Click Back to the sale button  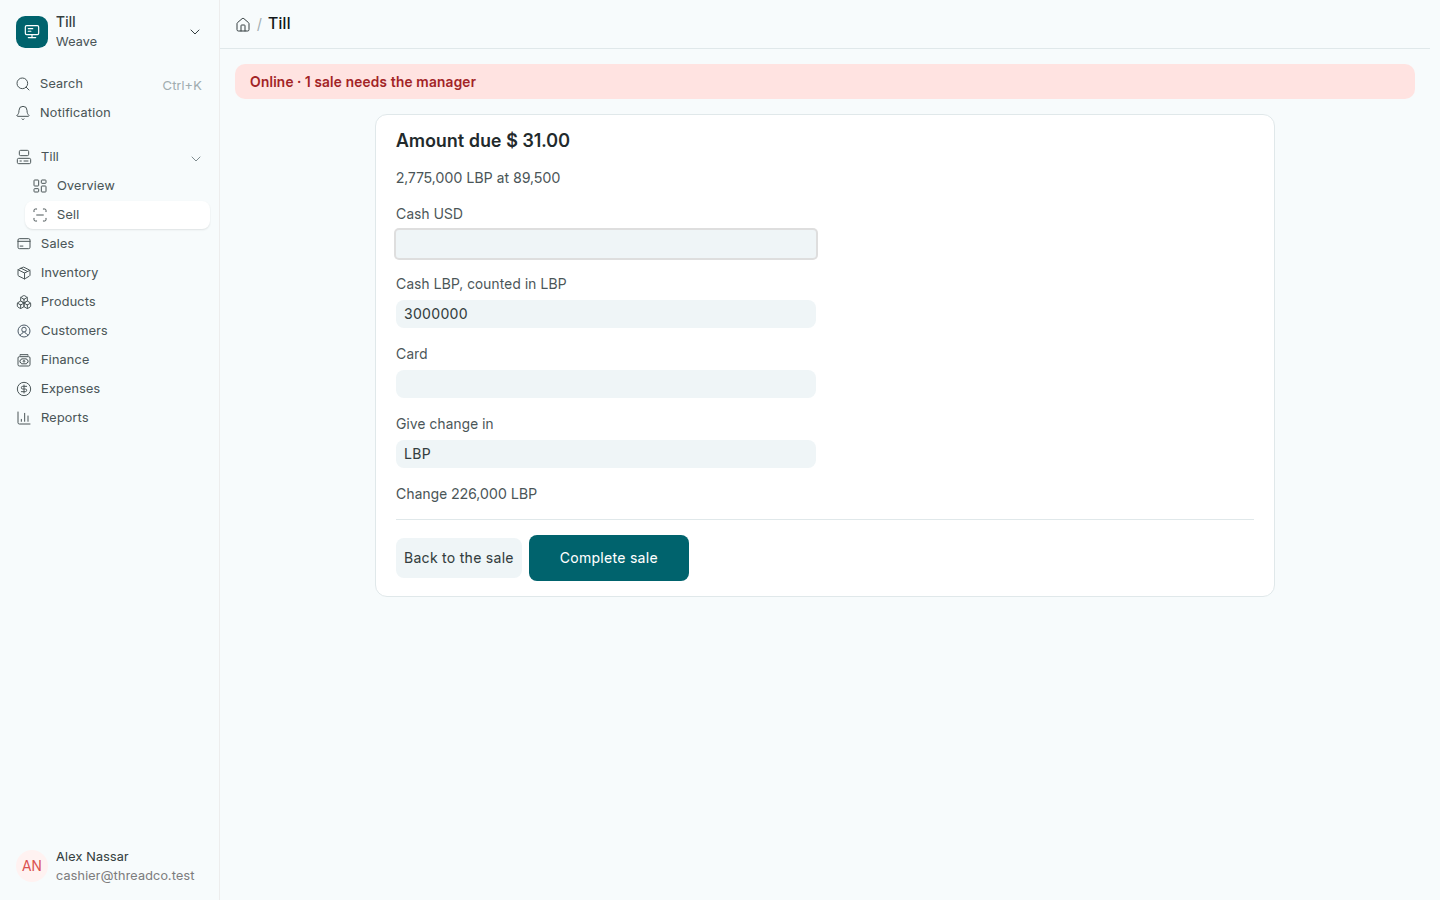tap(459, 558)
